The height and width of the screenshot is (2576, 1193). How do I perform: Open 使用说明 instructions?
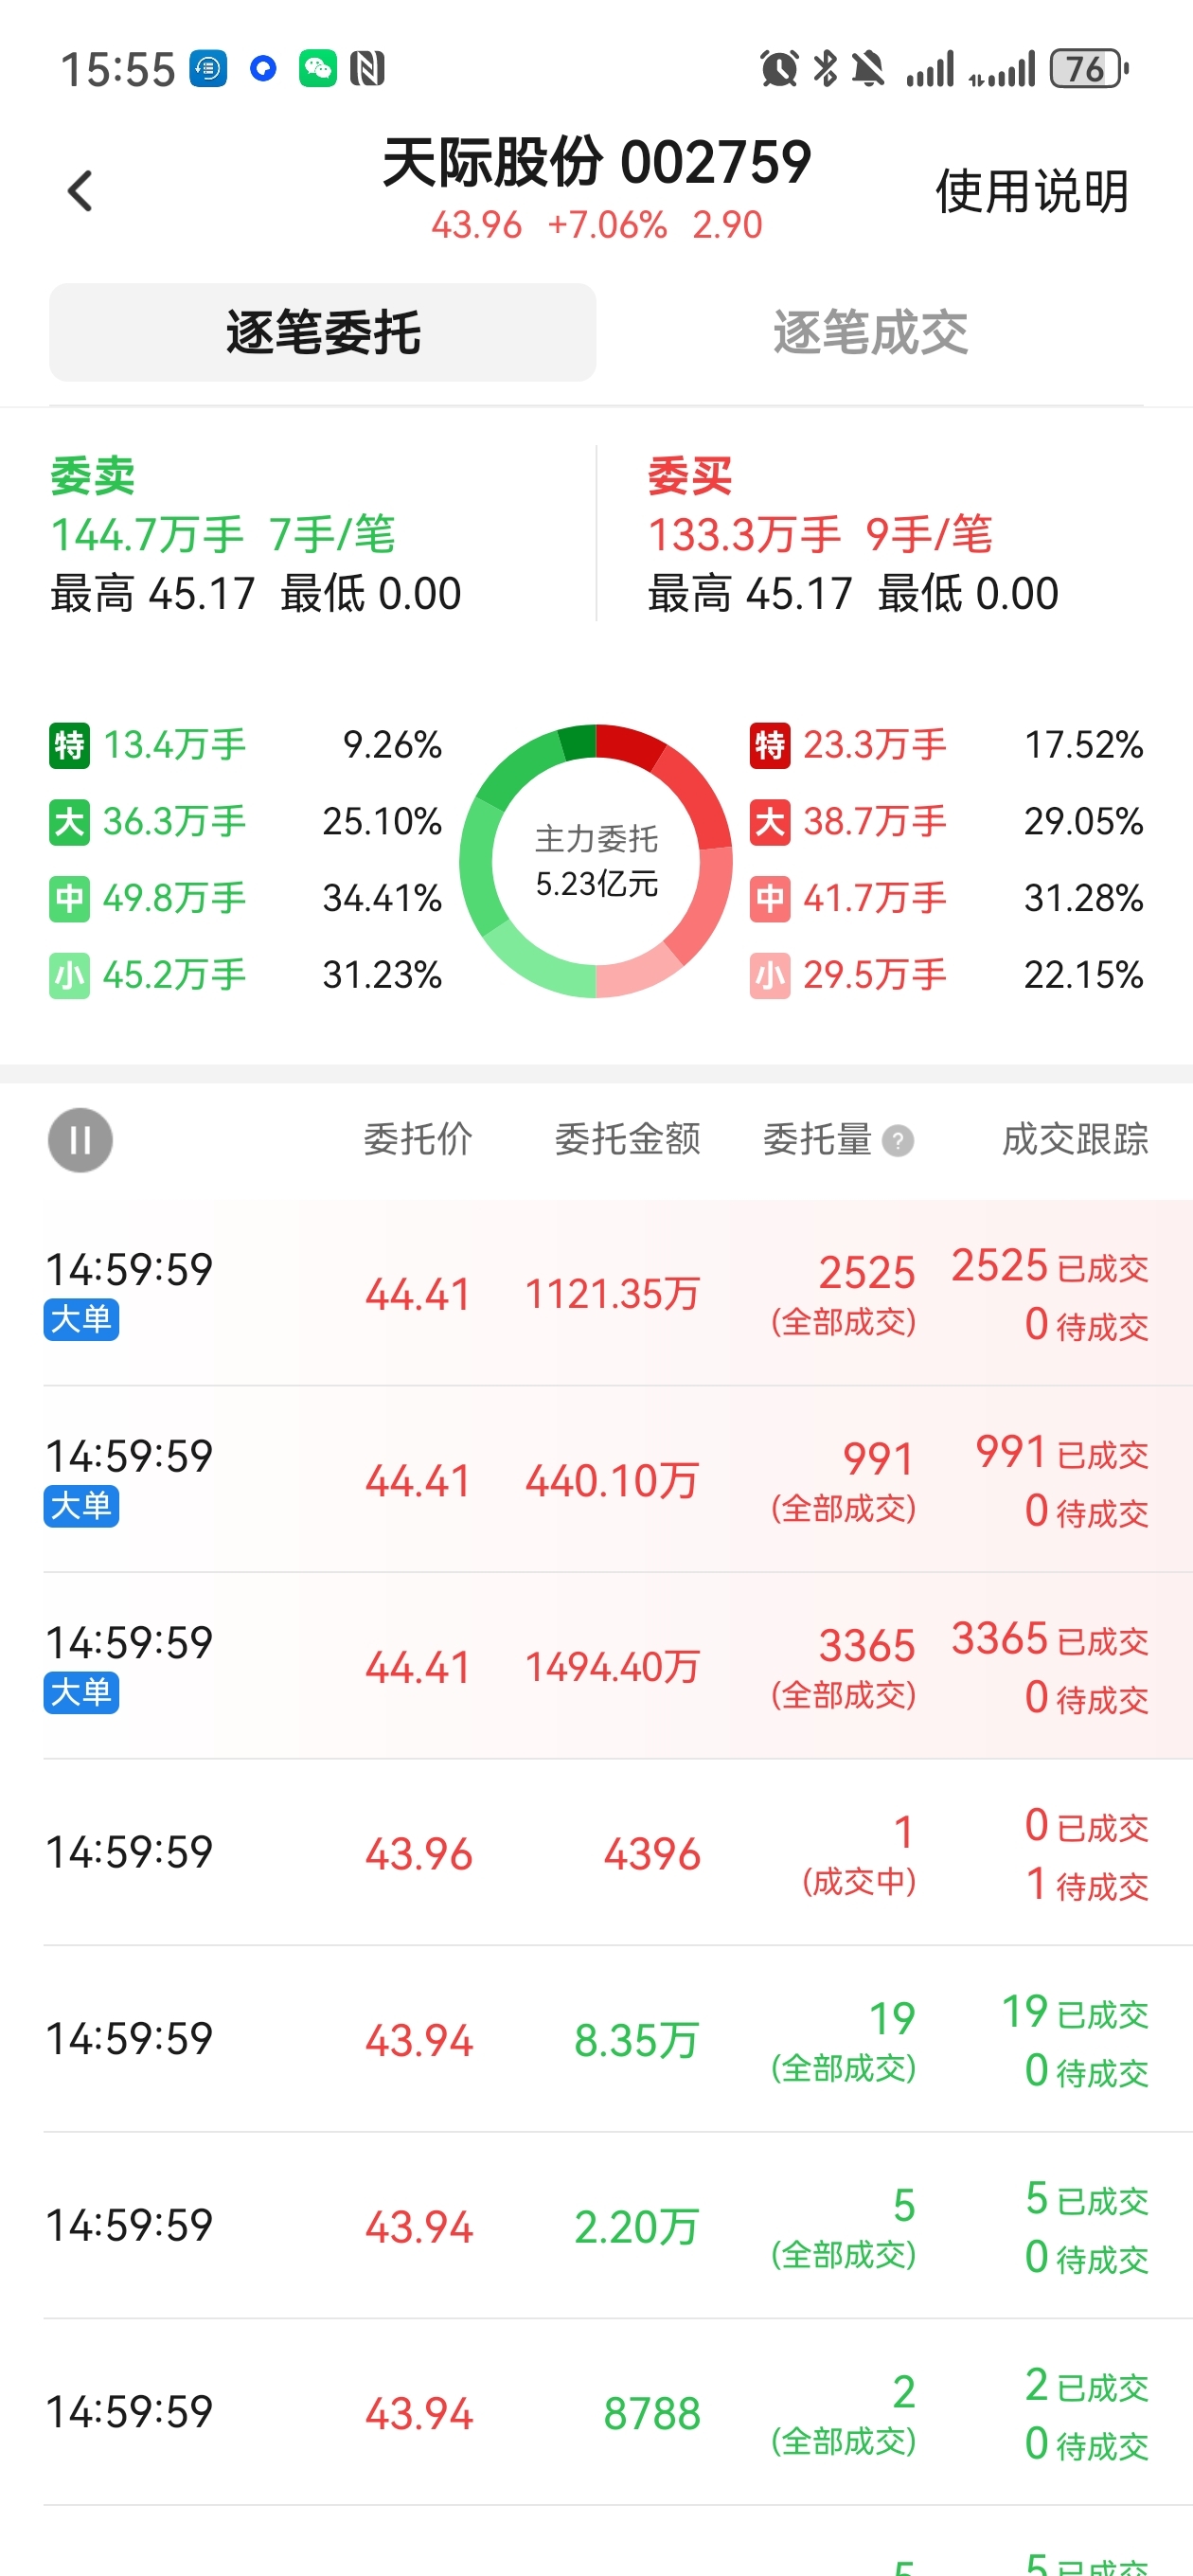[x=1031, y=191]
